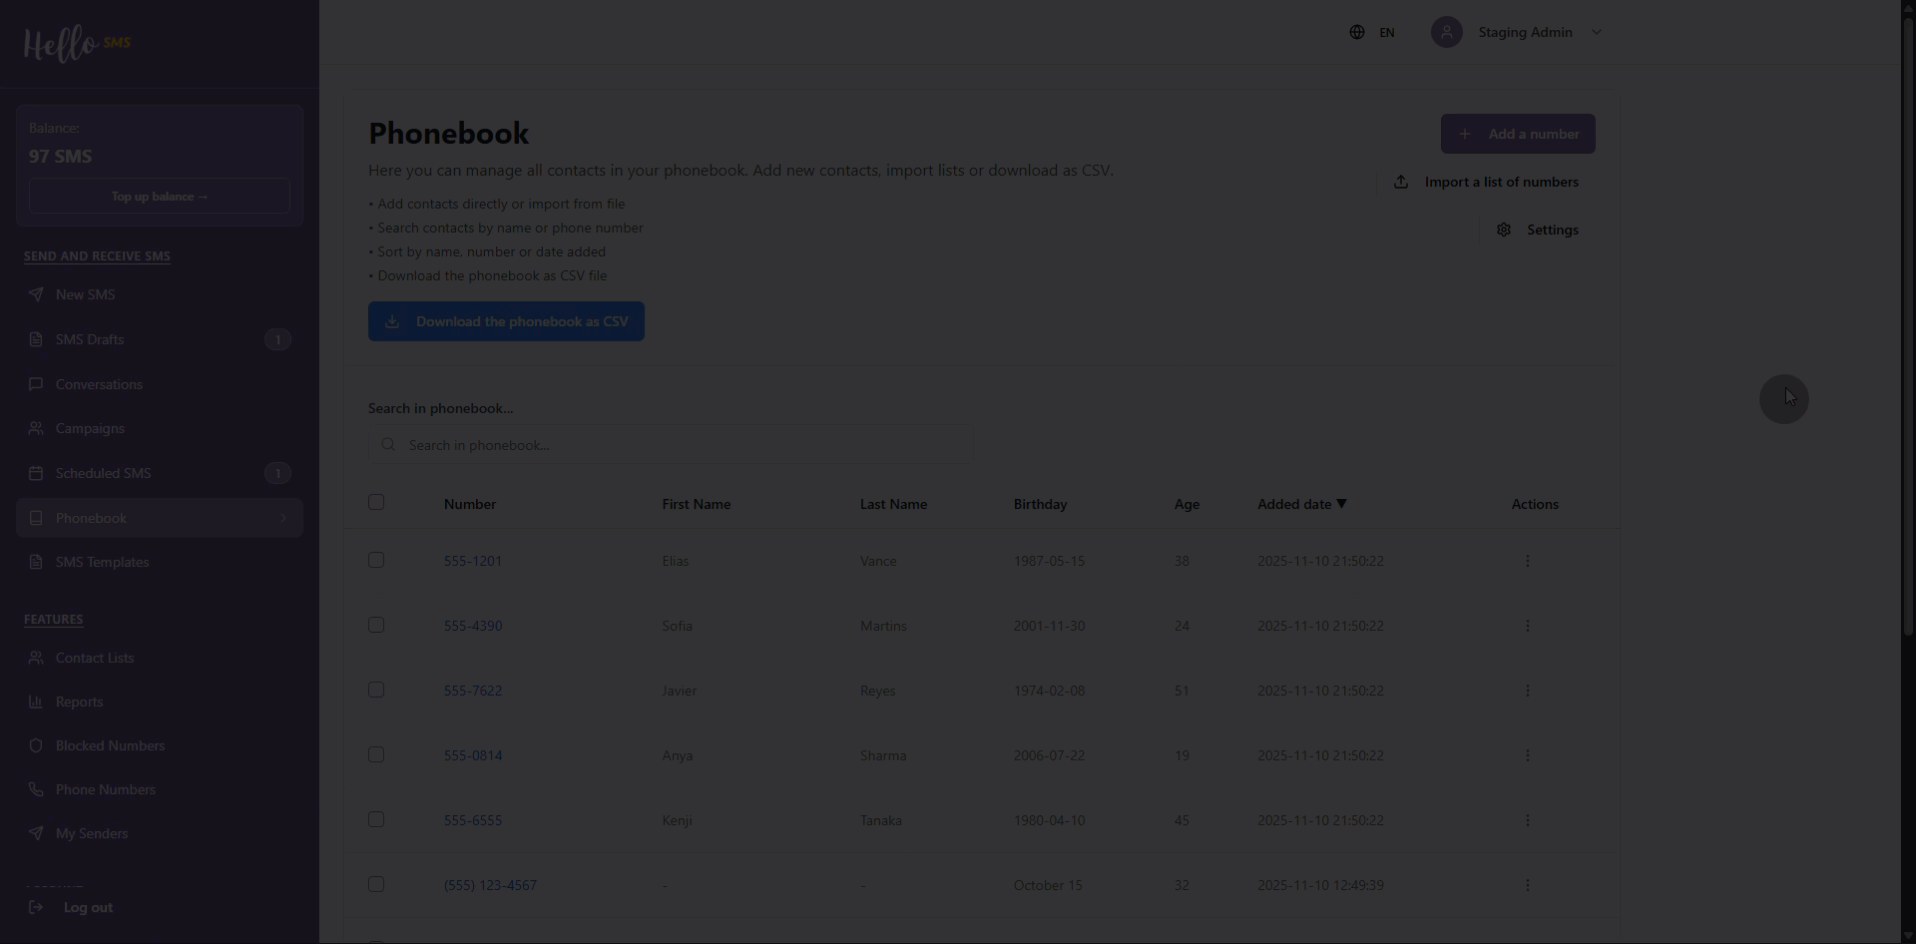Sort table by Last Name header
The width and height of the screenshot is (1916, 944).
[893, 504]
